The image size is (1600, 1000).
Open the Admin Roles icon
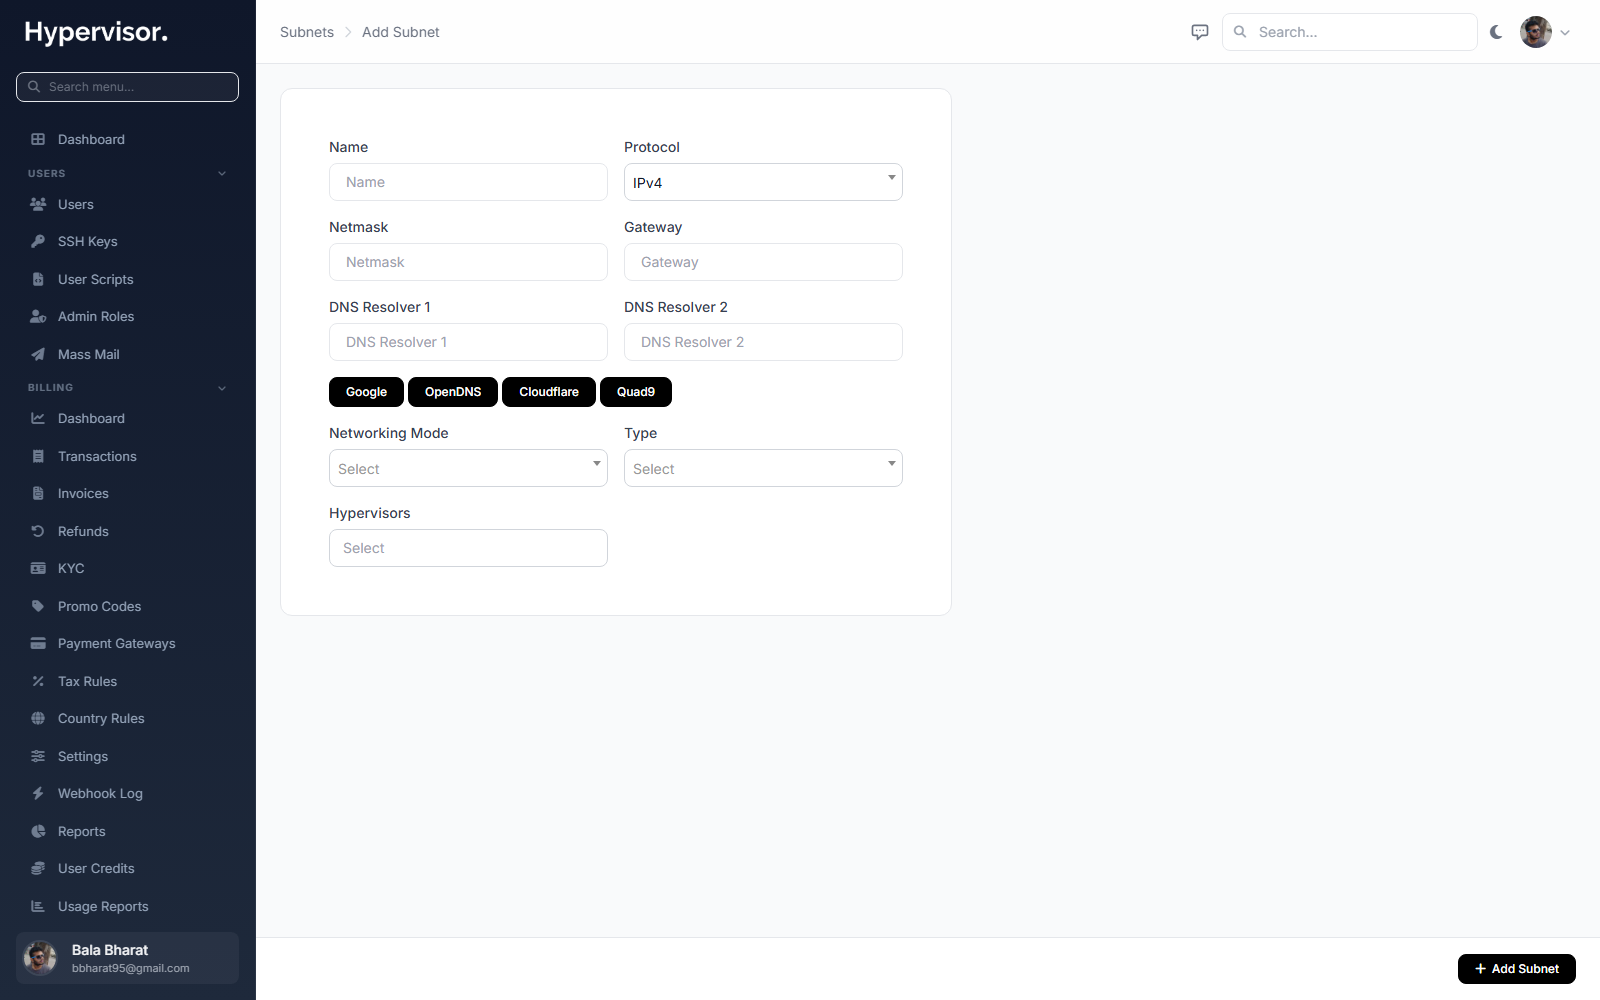(x=38, y=316)
